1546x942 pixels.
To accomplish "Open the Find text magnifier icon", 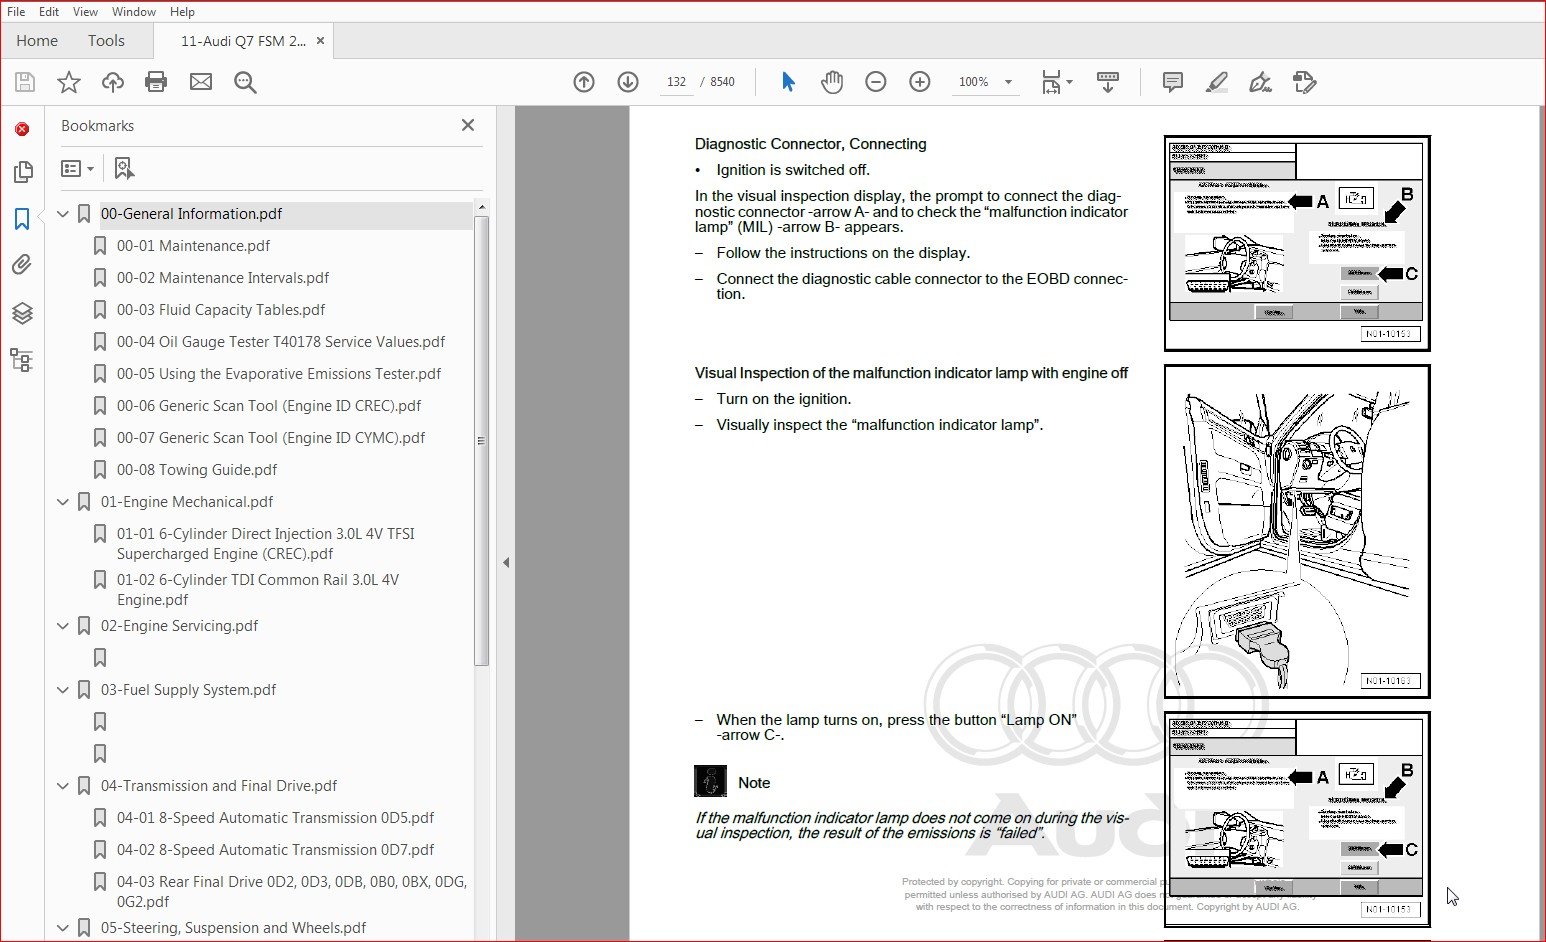I will (245, 82).
